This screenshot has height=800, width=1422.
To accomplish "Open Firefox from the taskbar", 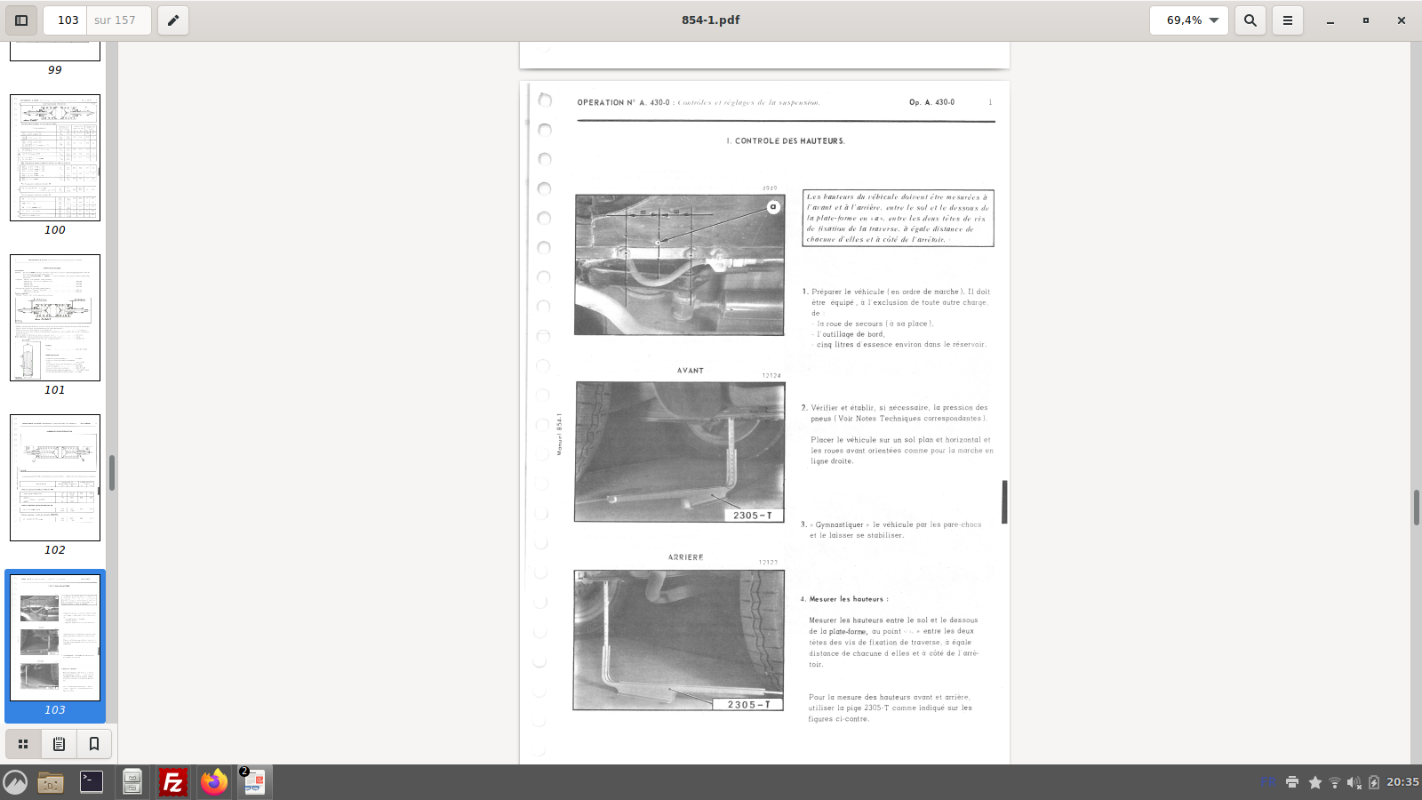I will [214, 782].
